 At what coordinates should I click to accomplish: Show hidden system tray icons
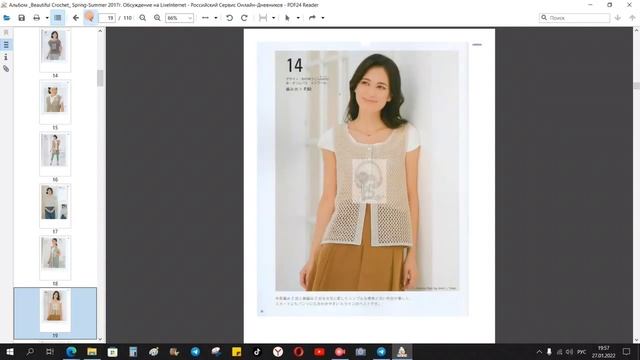coord(539,352)
